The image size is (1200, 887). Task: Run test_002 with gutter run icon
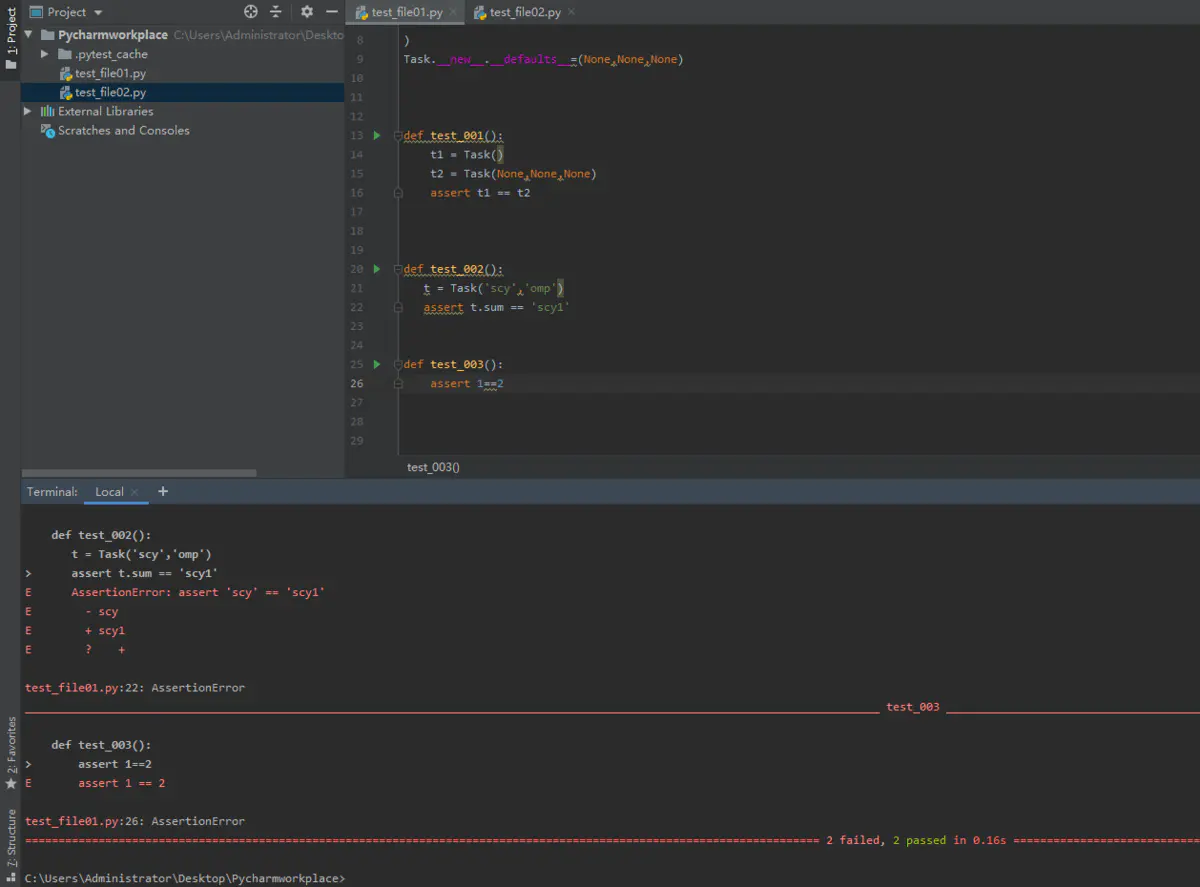[x=377, y=269]
